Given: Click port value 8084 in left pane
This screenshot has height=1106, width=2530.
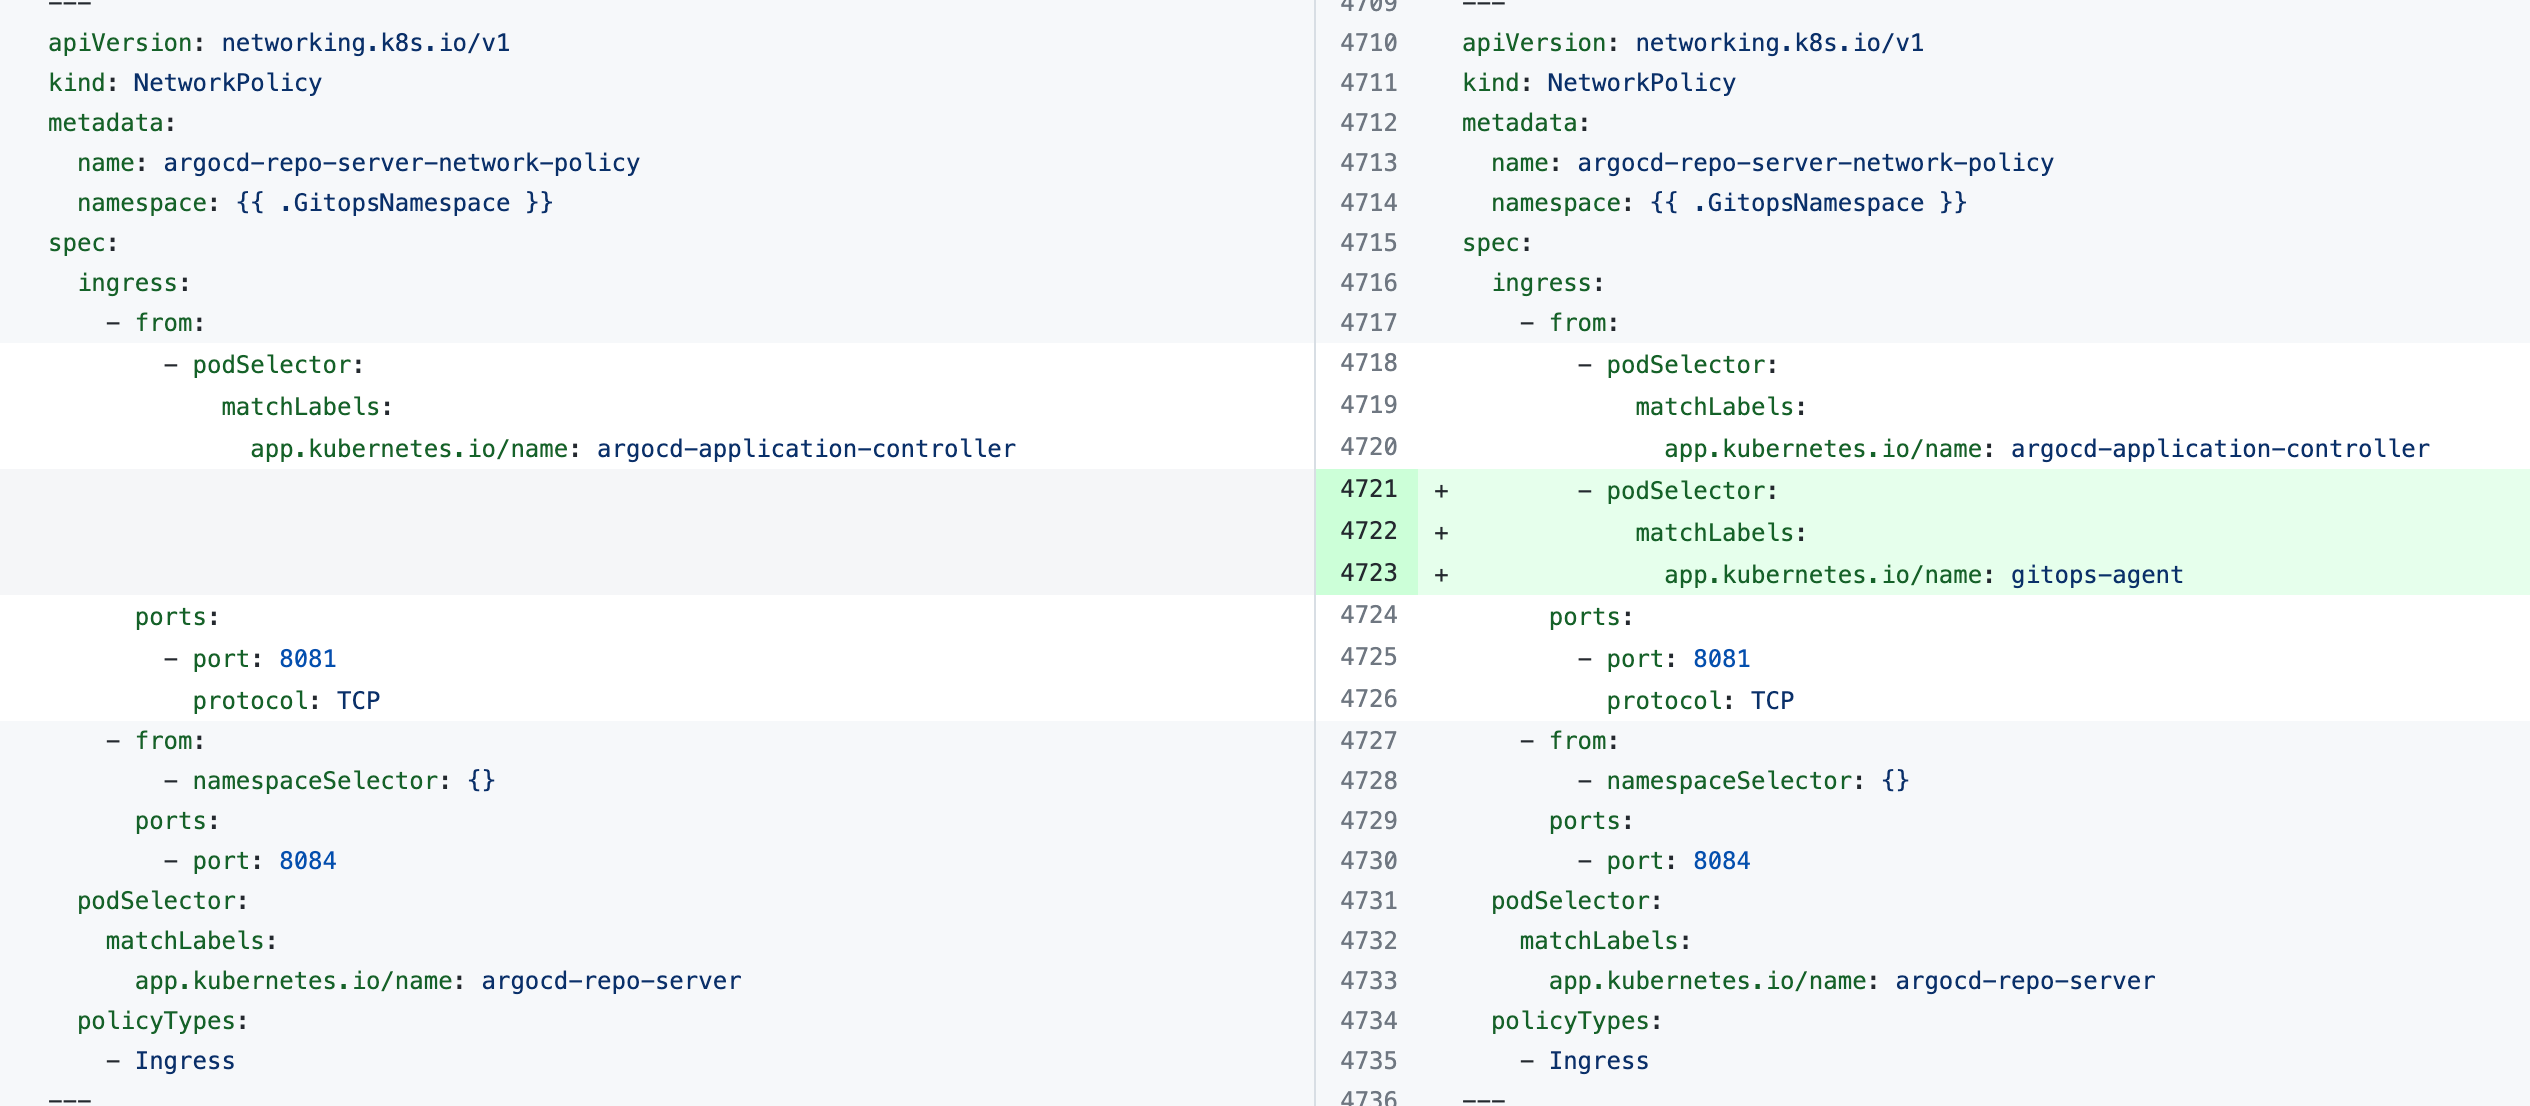Looking at the screenshot, I should click(x=307, y=861).
